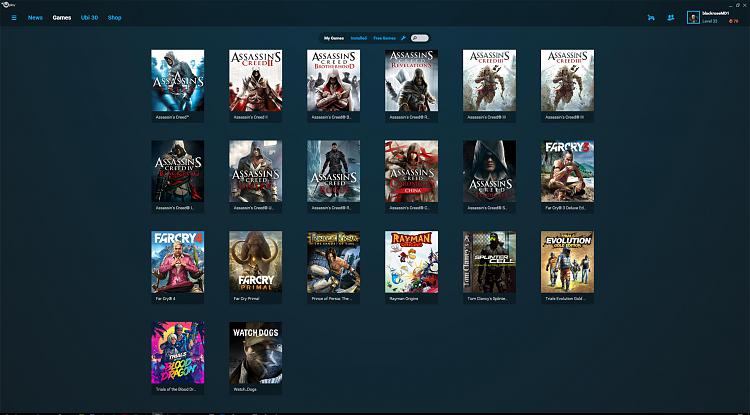
Task: Open the Watch Dogs cover
Action: click(255, 353)
